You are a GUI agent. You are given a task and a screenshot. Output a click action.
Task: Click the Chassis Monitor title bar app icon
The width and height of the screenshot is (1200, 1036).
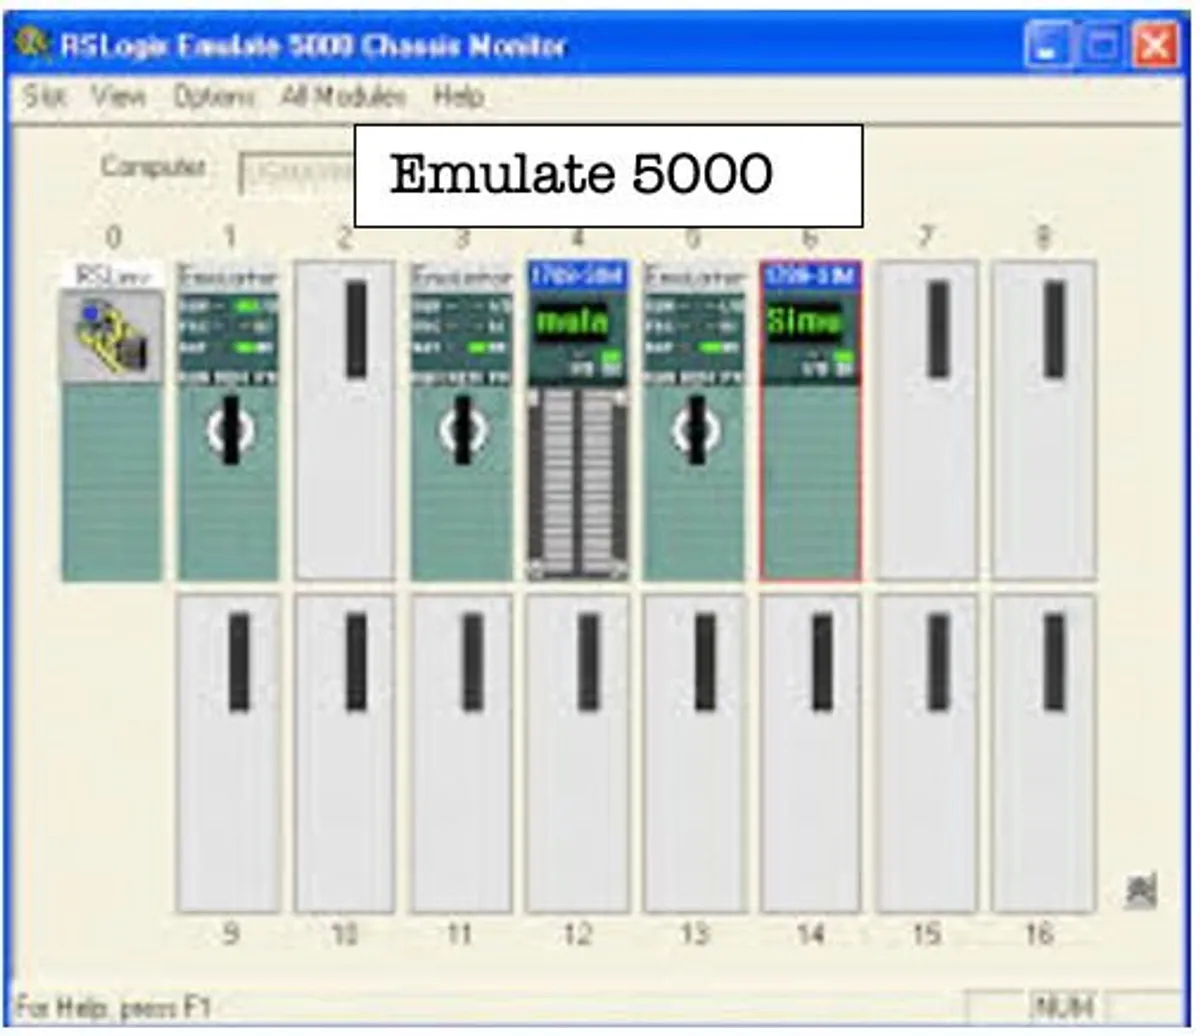pyautogui.click(x=33, y=46)
